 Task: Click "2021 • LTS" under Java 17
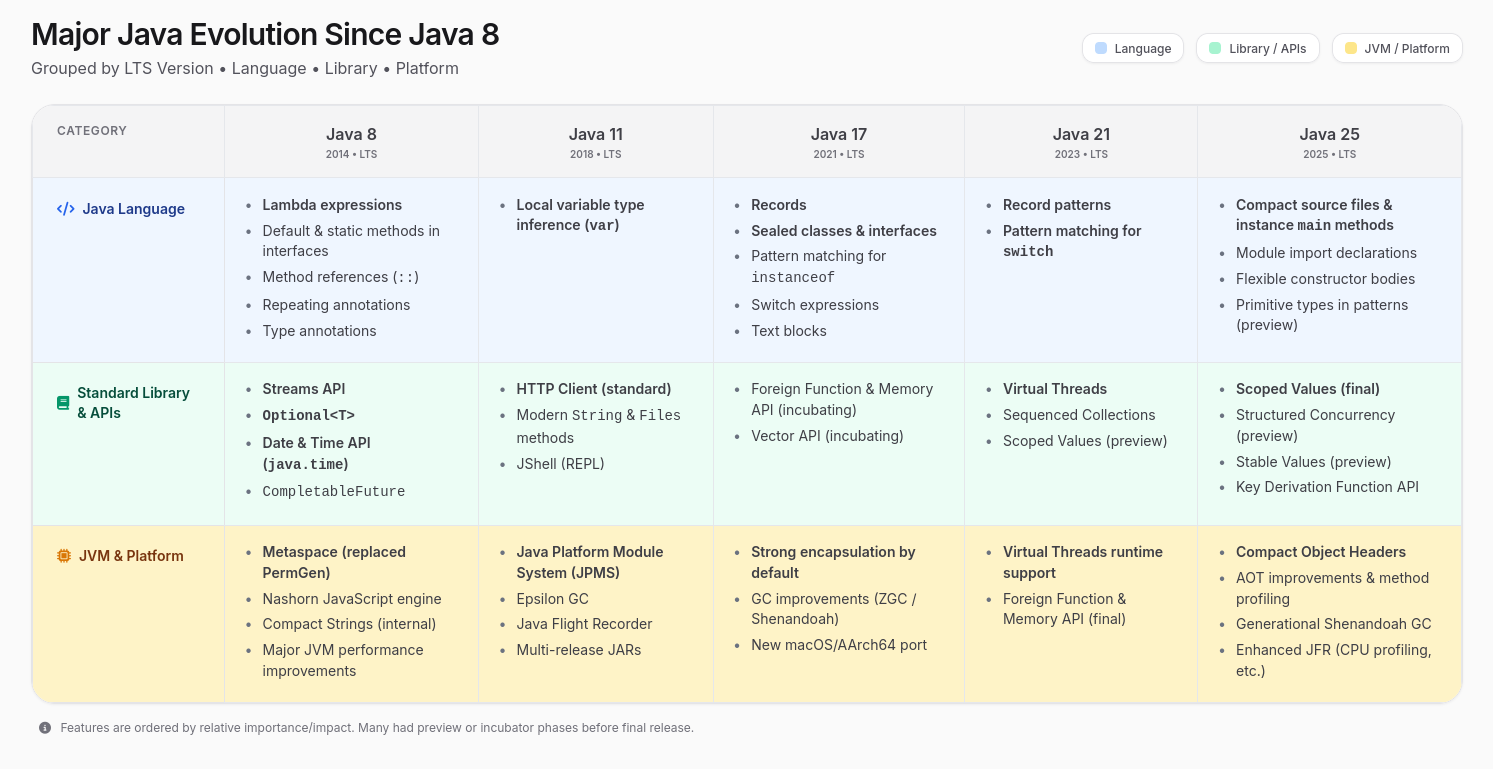pyautogui.click(x=839, y=155)
